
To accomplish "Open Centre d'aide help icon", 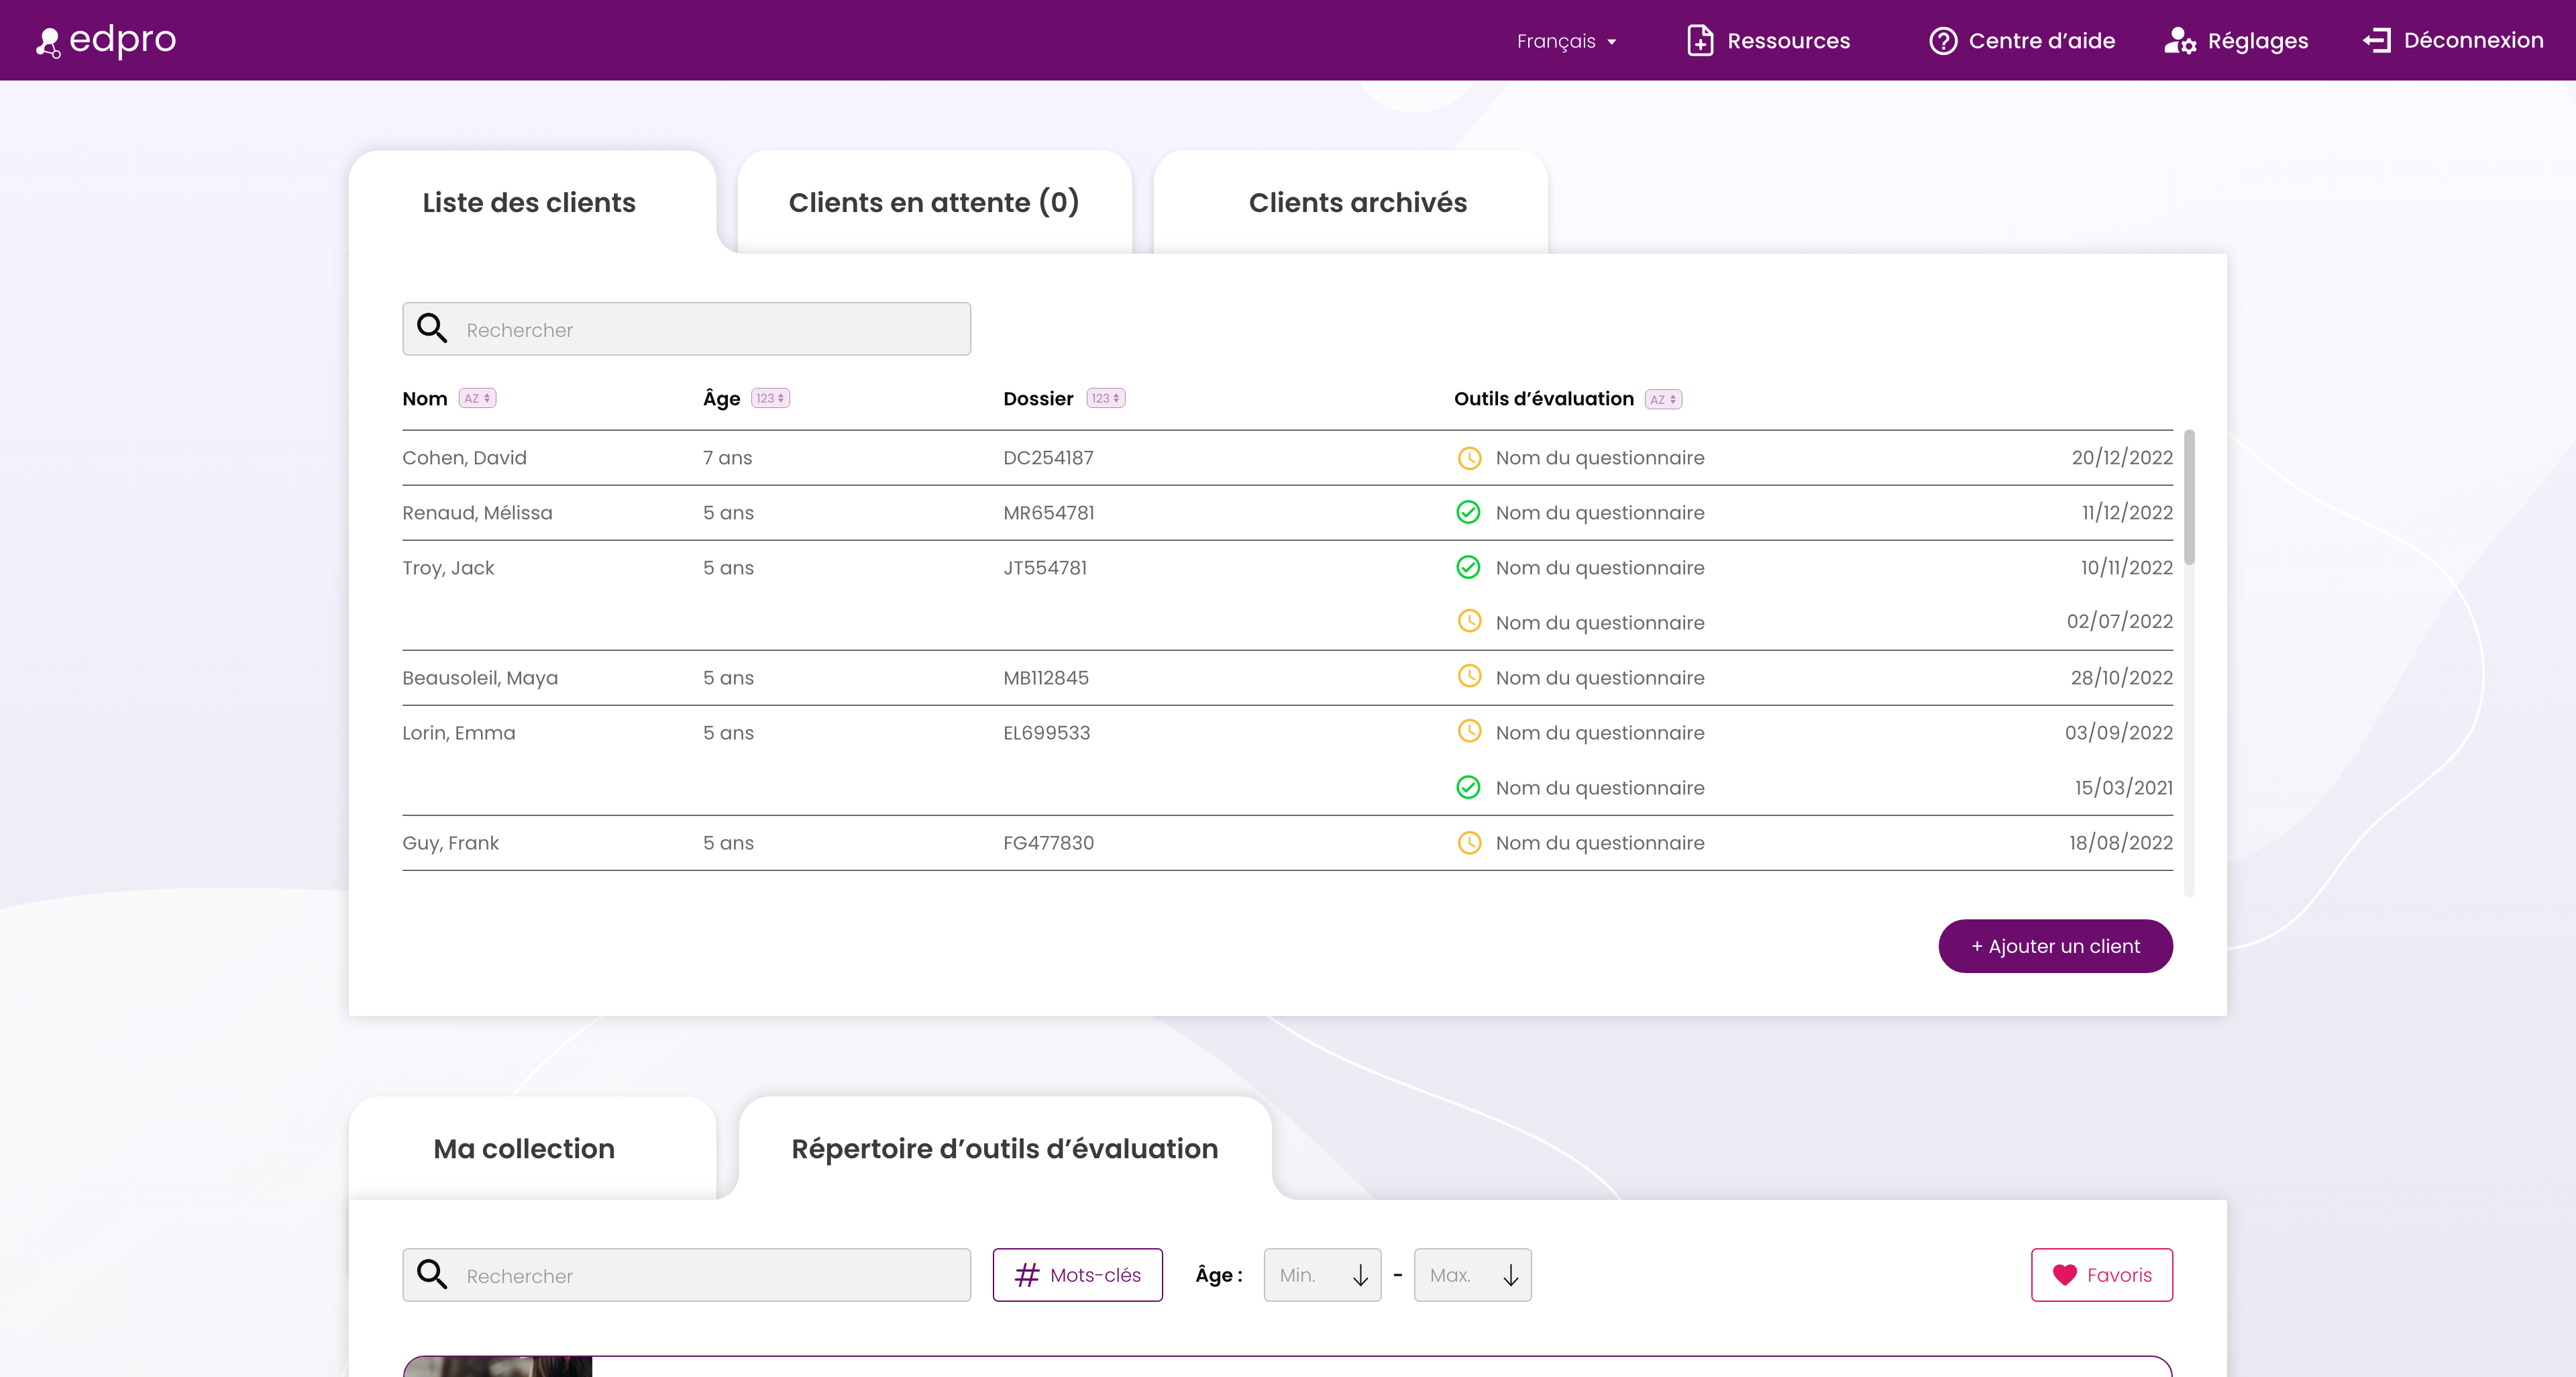I will point(1942,41).
